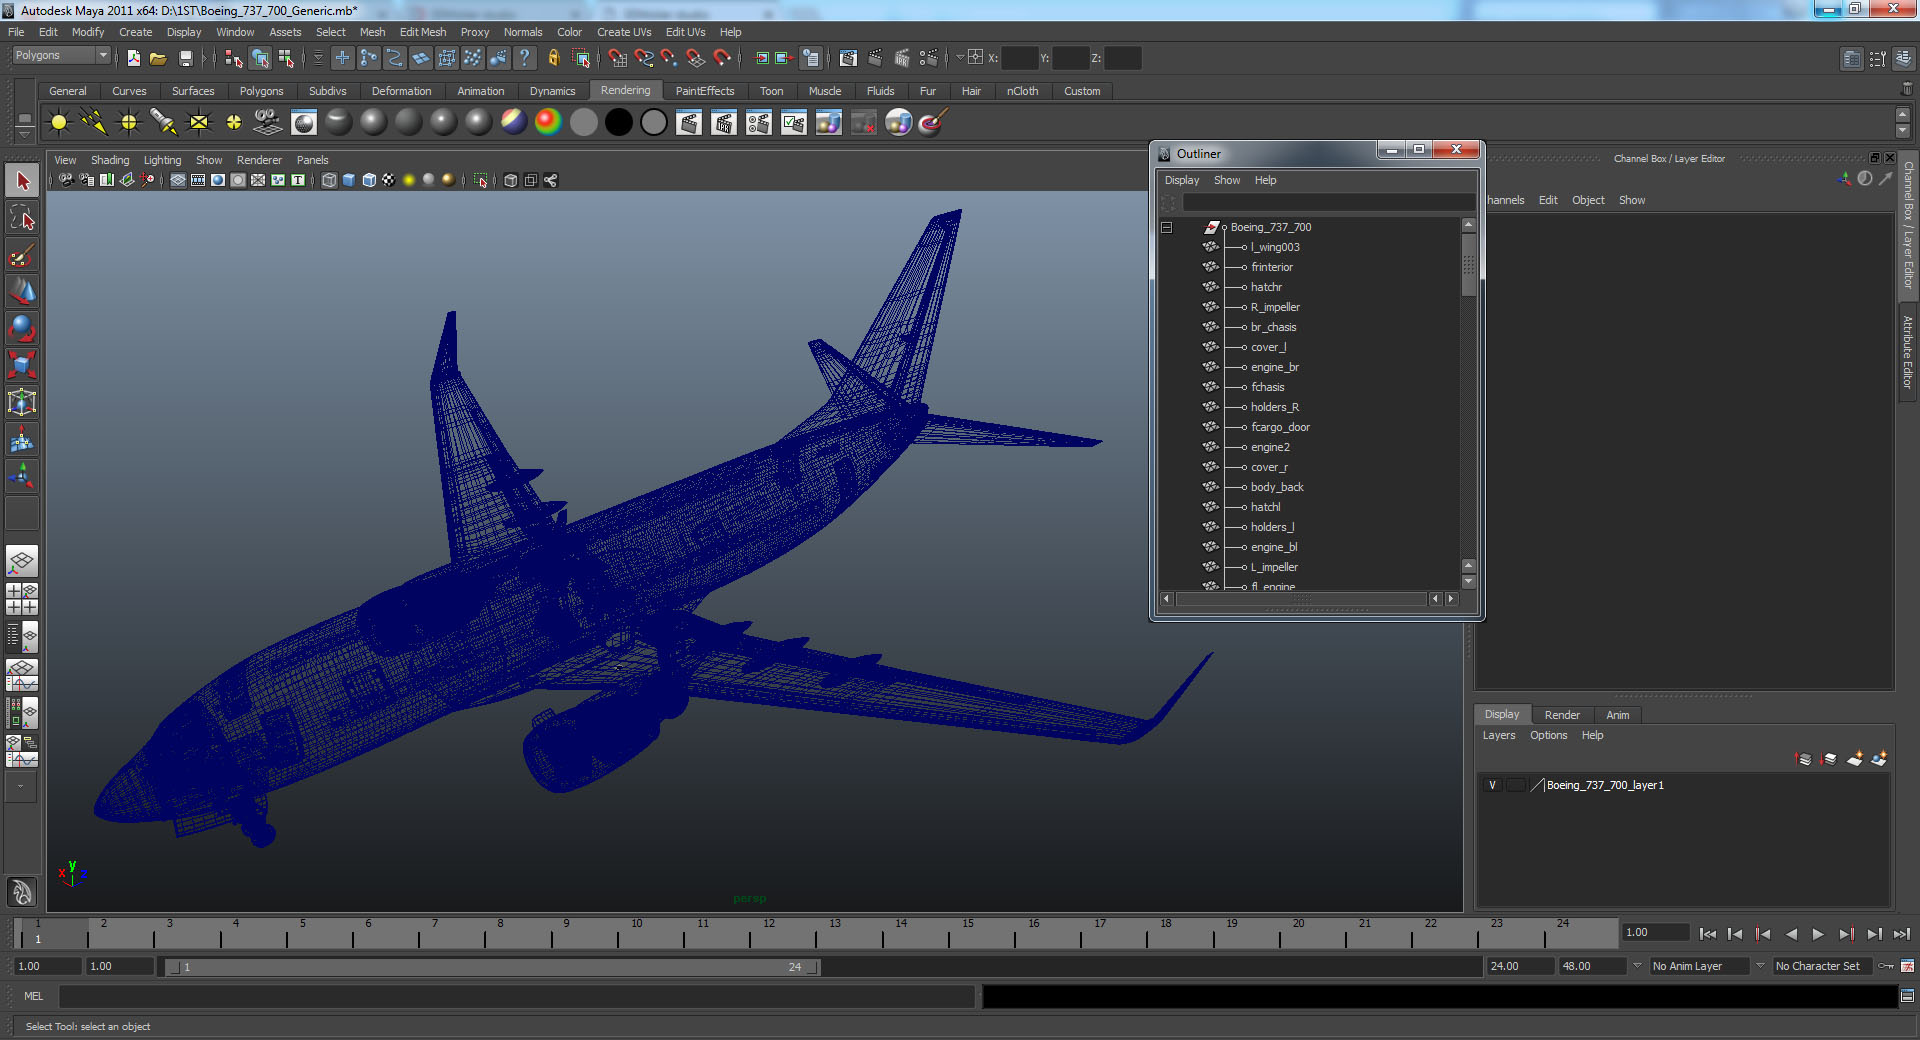Open the Polygons menu set dropdown
This screenshot has width=1920, height=1040.
click(62, 56)
